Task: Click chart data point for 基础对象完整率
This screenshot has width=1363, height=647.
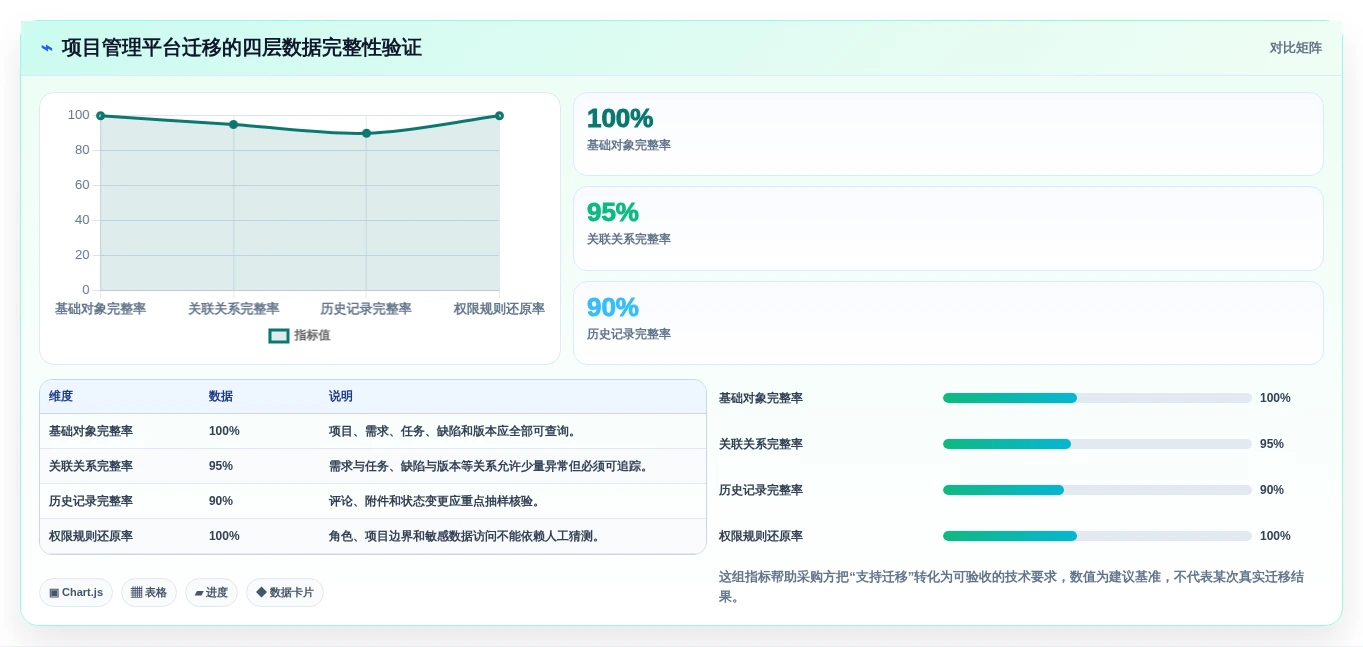Action: tap(100, 116)
